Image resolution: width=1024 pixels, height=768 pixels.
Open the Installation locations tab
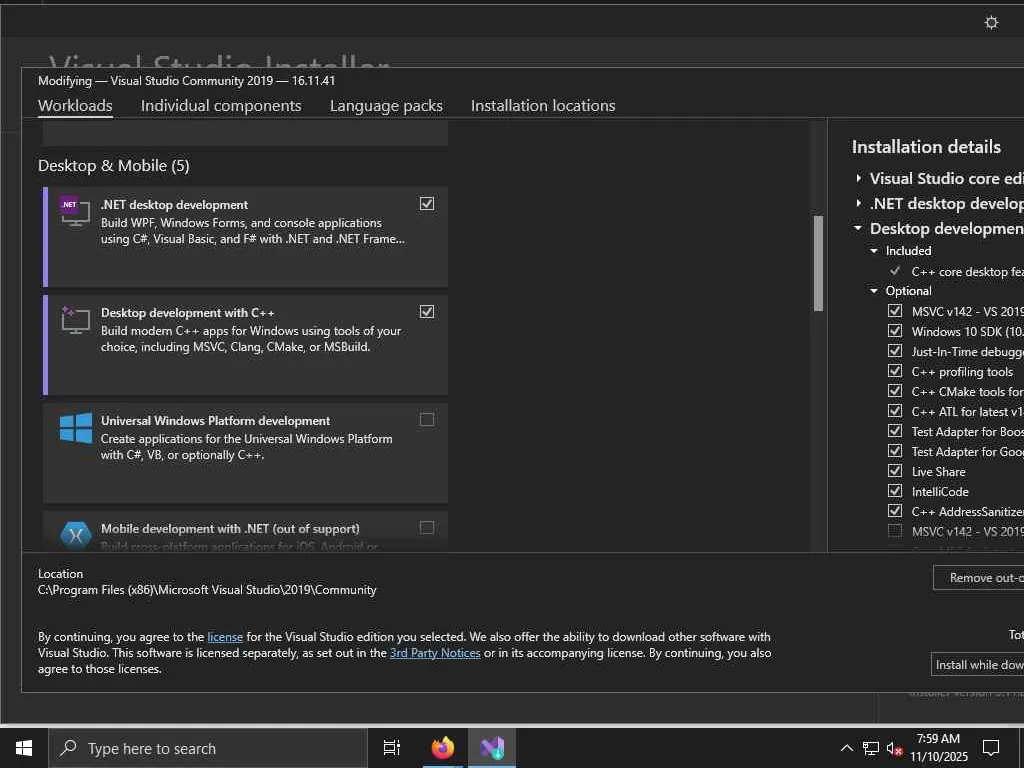[x=543, y=105]
